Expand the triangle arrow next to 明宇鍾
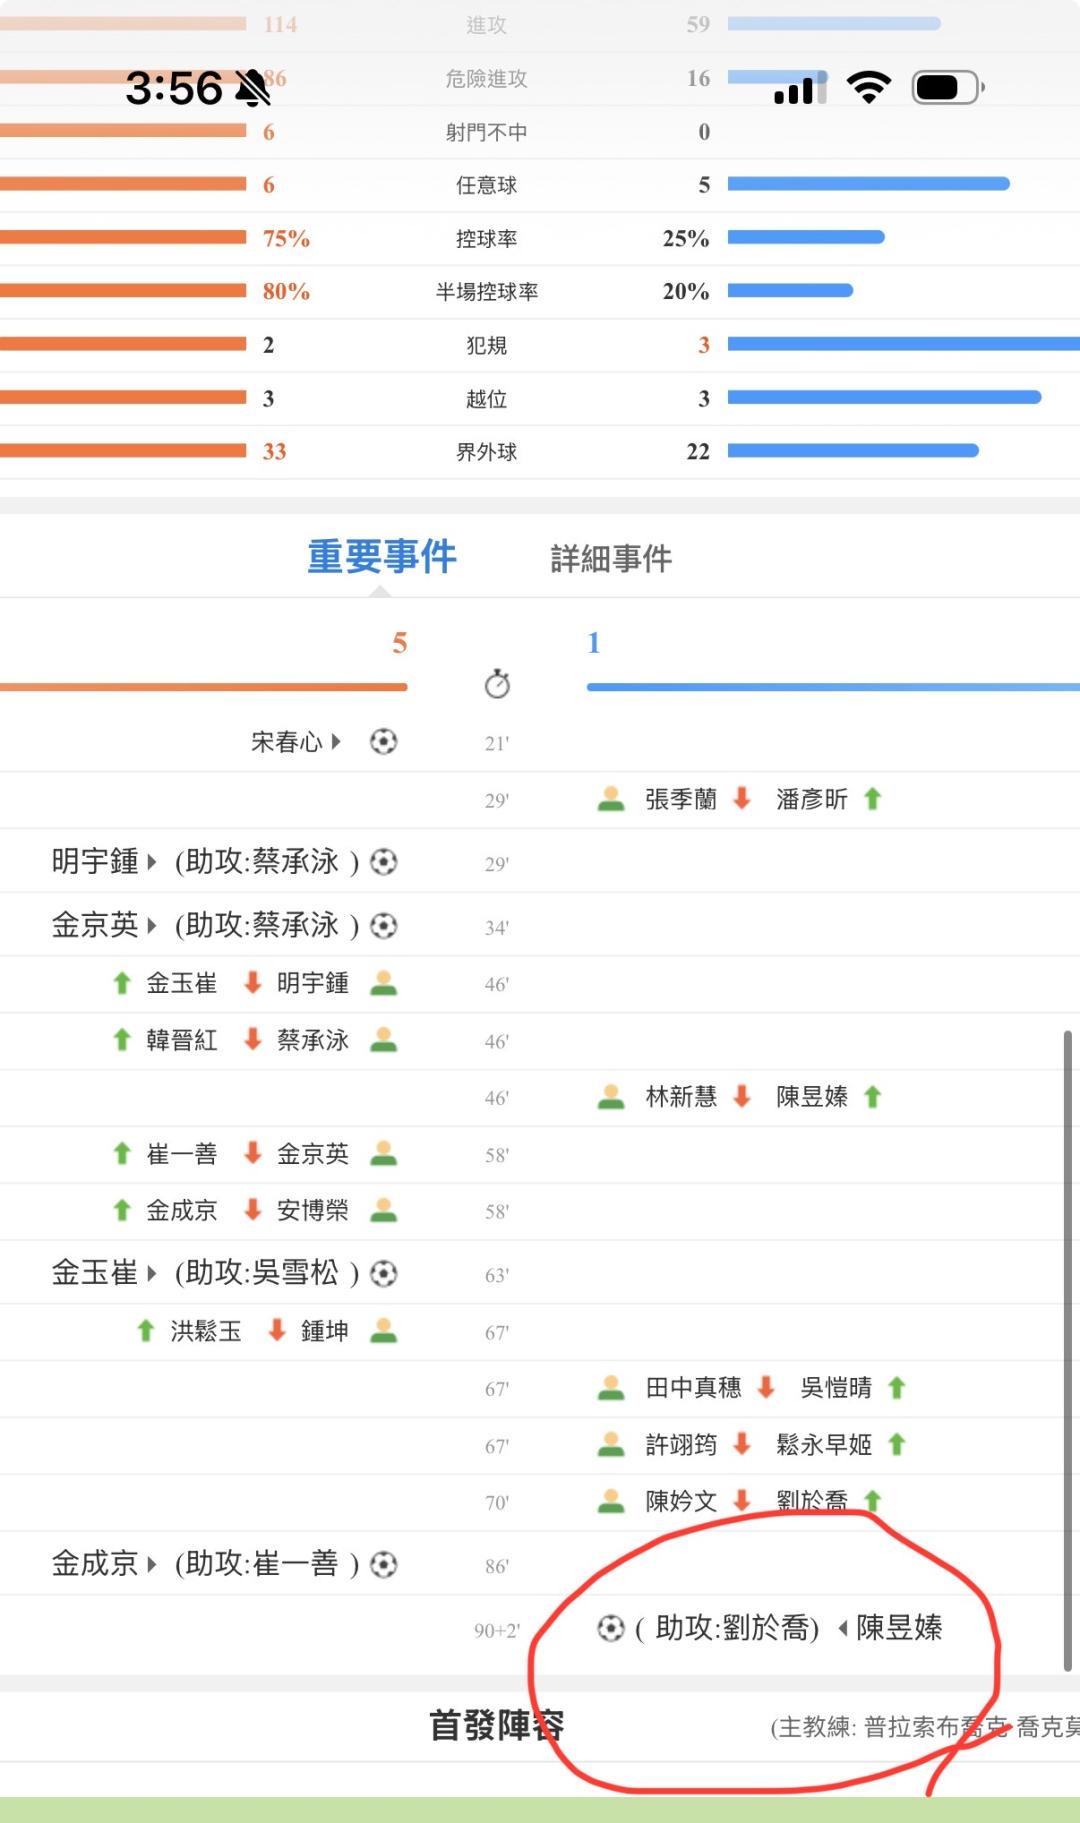 (152, 862)
